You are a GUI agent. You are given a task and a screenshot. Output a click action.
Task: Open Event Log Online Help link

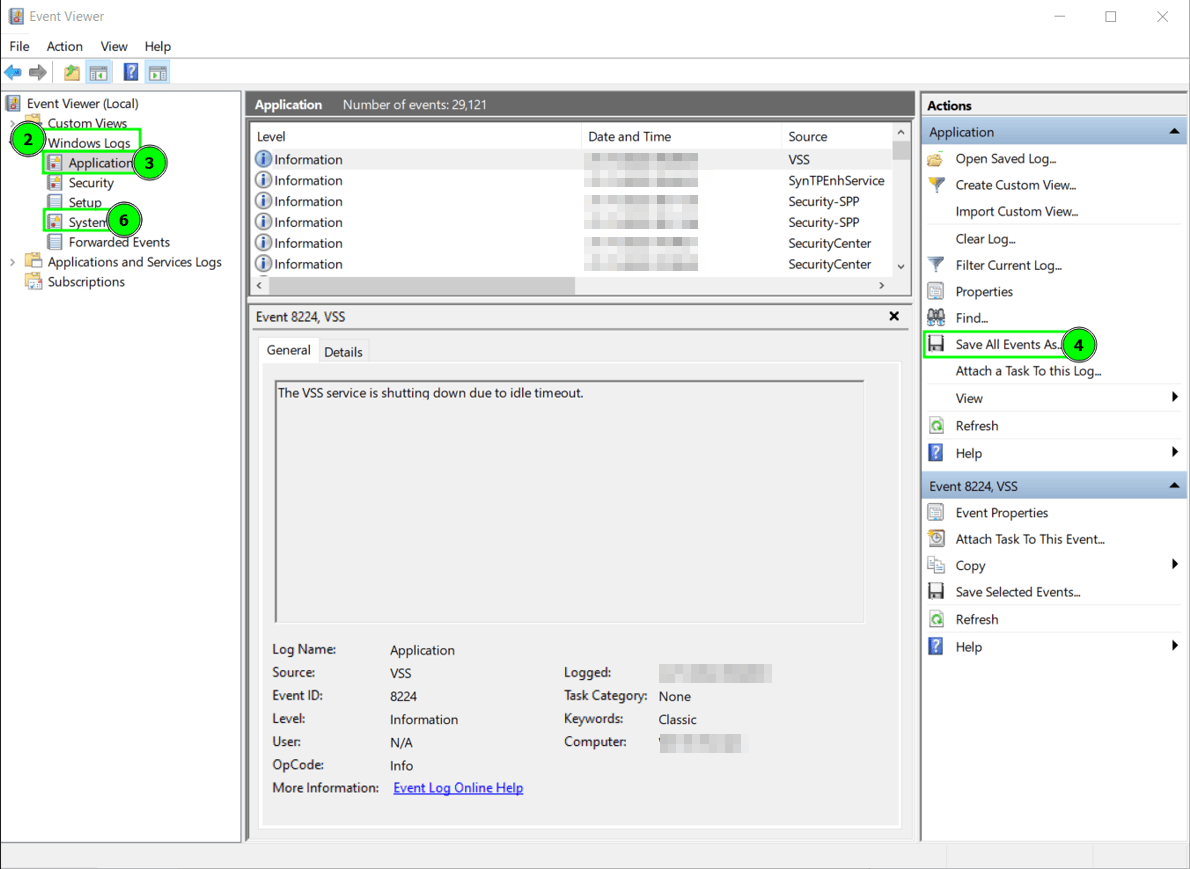point(457,788)
